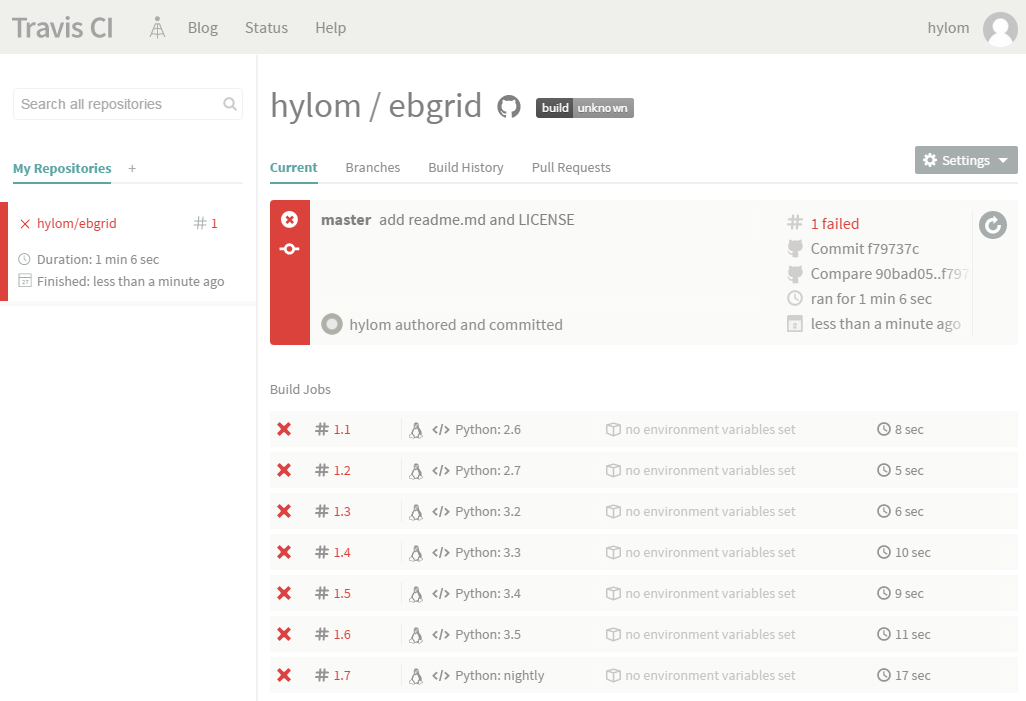Switch to the Branches tab
The image size is (1026, 701).
(373, 168)
